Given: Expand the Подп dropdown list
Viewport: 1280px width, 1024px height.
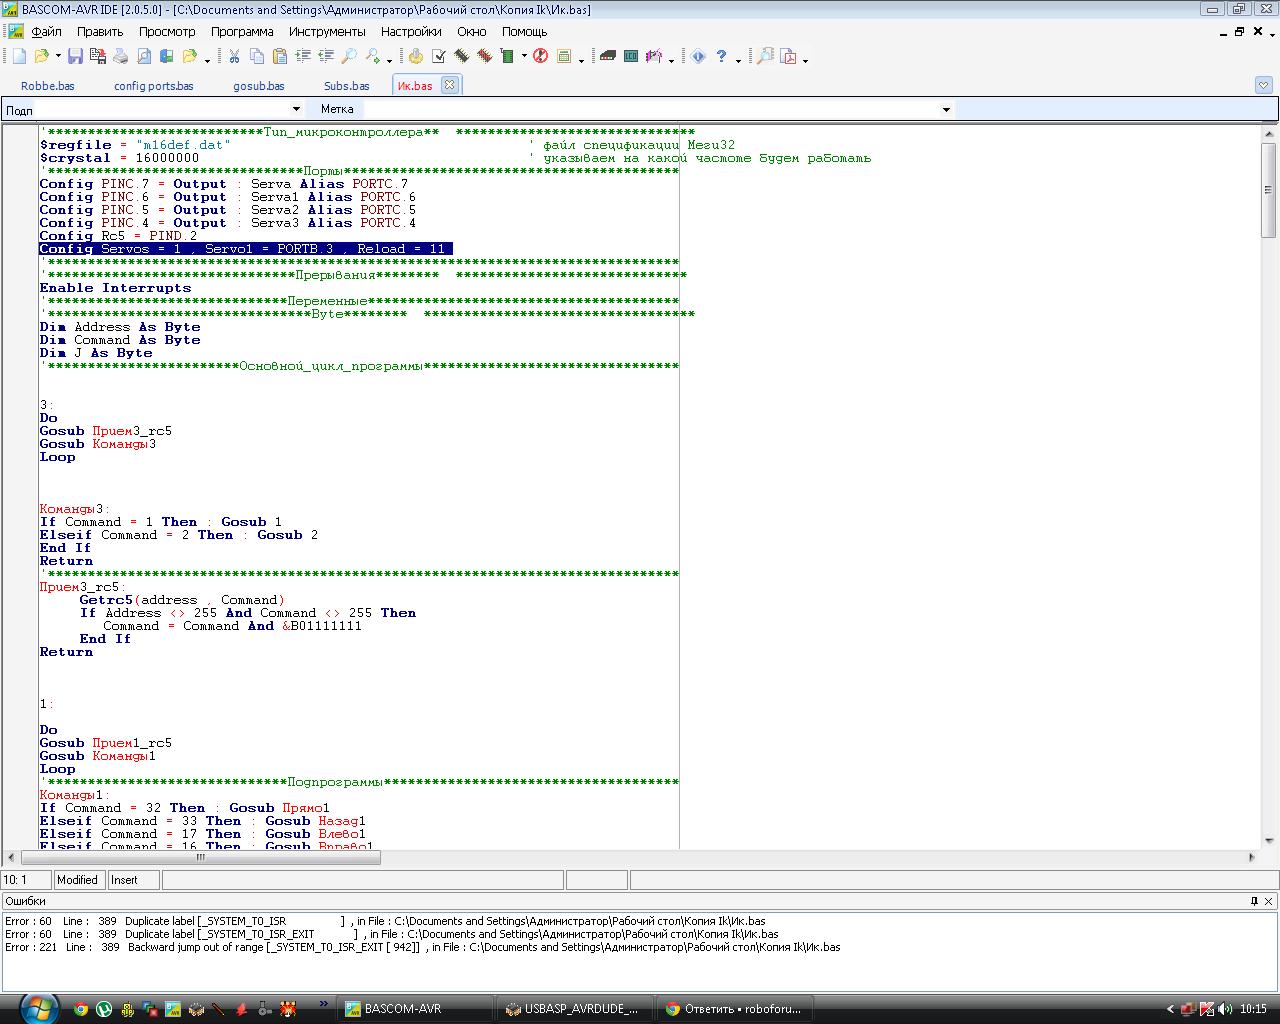Looking at the screenshot, I should point(296,109).
